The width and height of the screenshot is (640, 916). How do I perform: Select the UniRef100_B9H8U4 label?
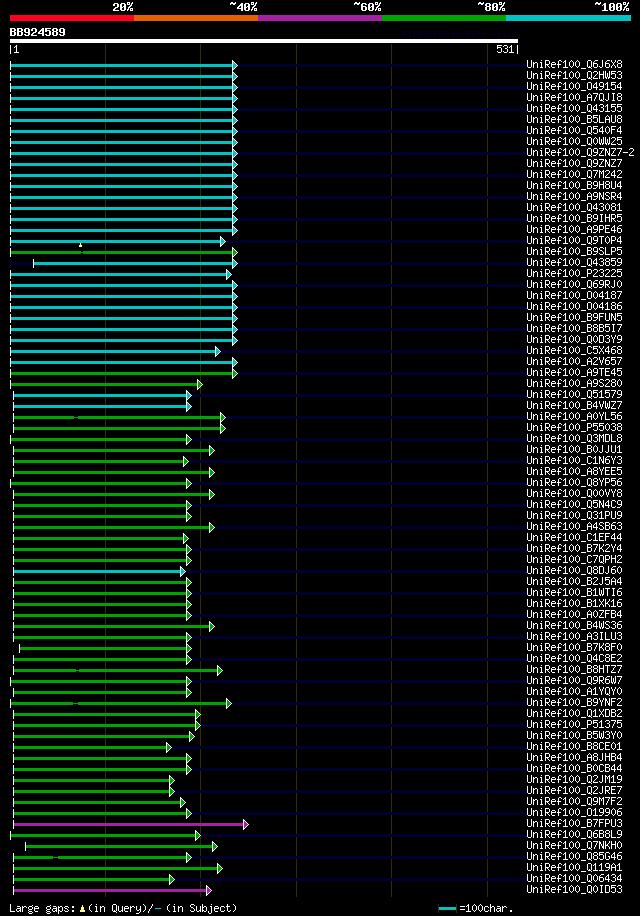[574, 186]
